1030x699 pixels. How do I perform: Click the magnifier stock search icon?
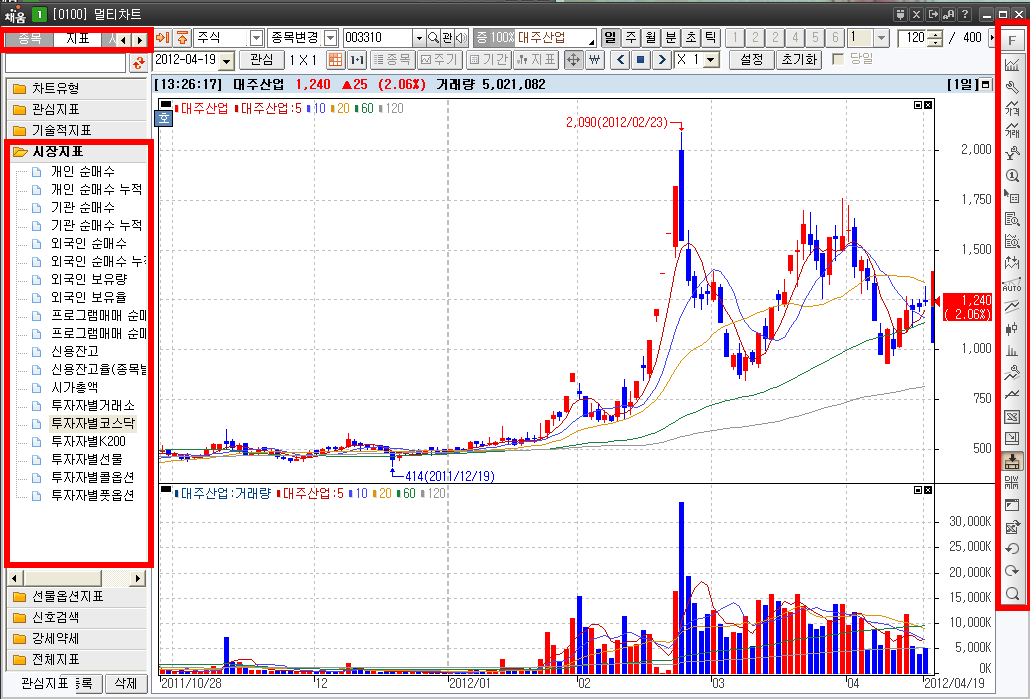(434, 37)
